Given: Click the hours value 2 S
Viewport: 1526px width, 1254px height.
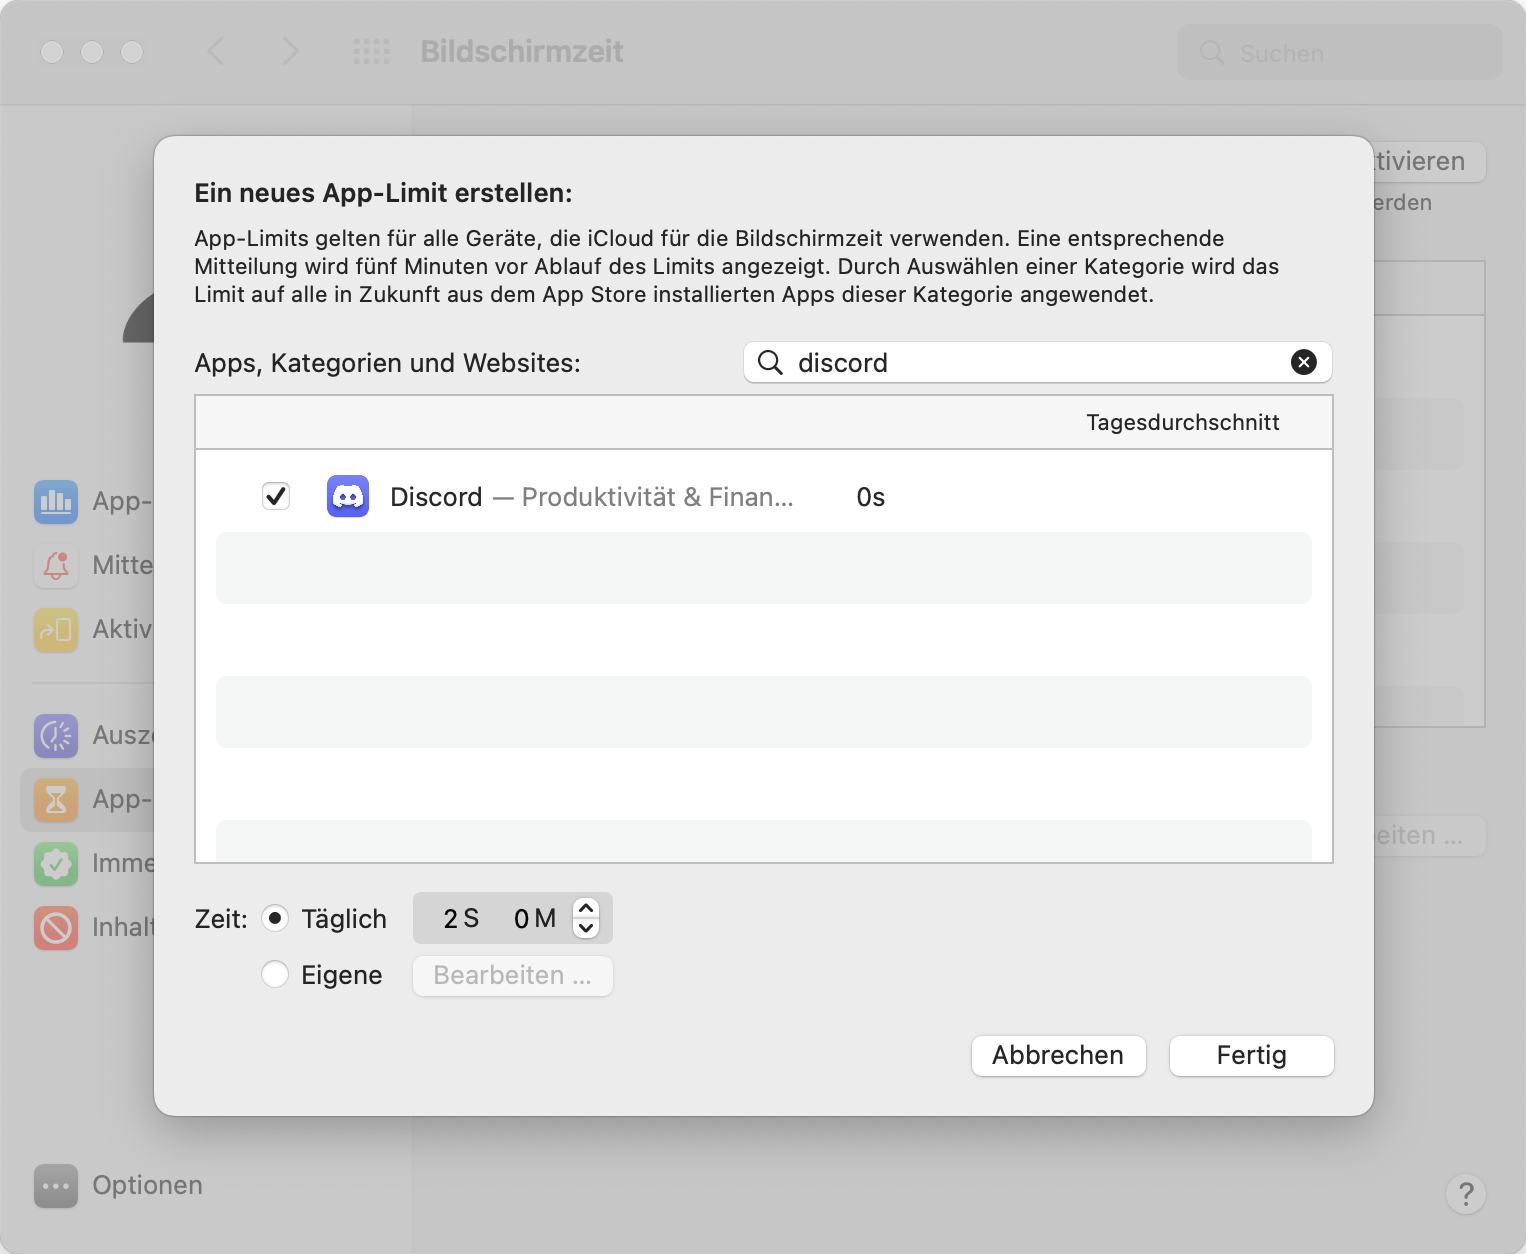Looking at the screenshot, I should coord(461,918).
